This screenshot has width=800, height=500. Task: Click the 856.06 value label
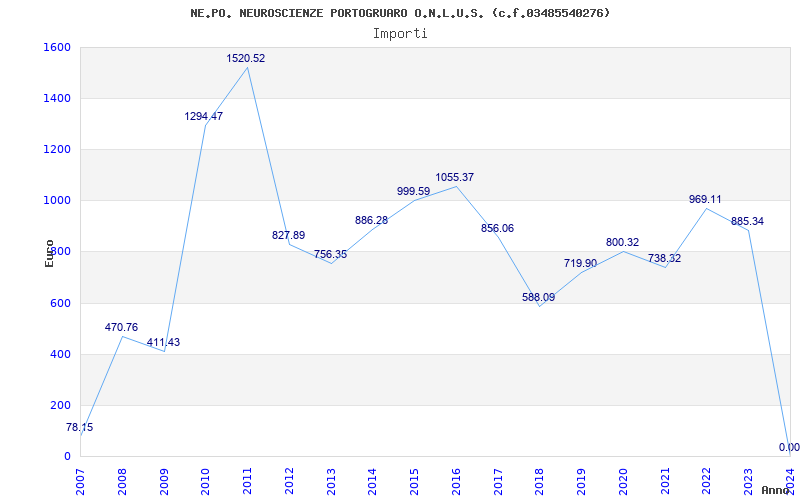click(x=497, y=229)
